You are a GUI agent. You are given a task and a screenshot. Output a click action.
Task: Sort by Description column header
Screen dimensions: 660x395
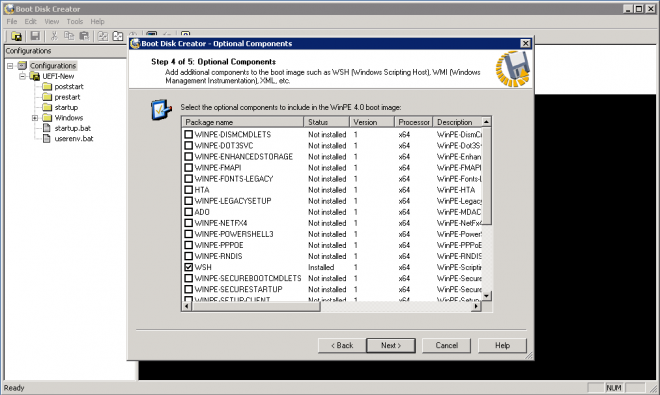457,122
